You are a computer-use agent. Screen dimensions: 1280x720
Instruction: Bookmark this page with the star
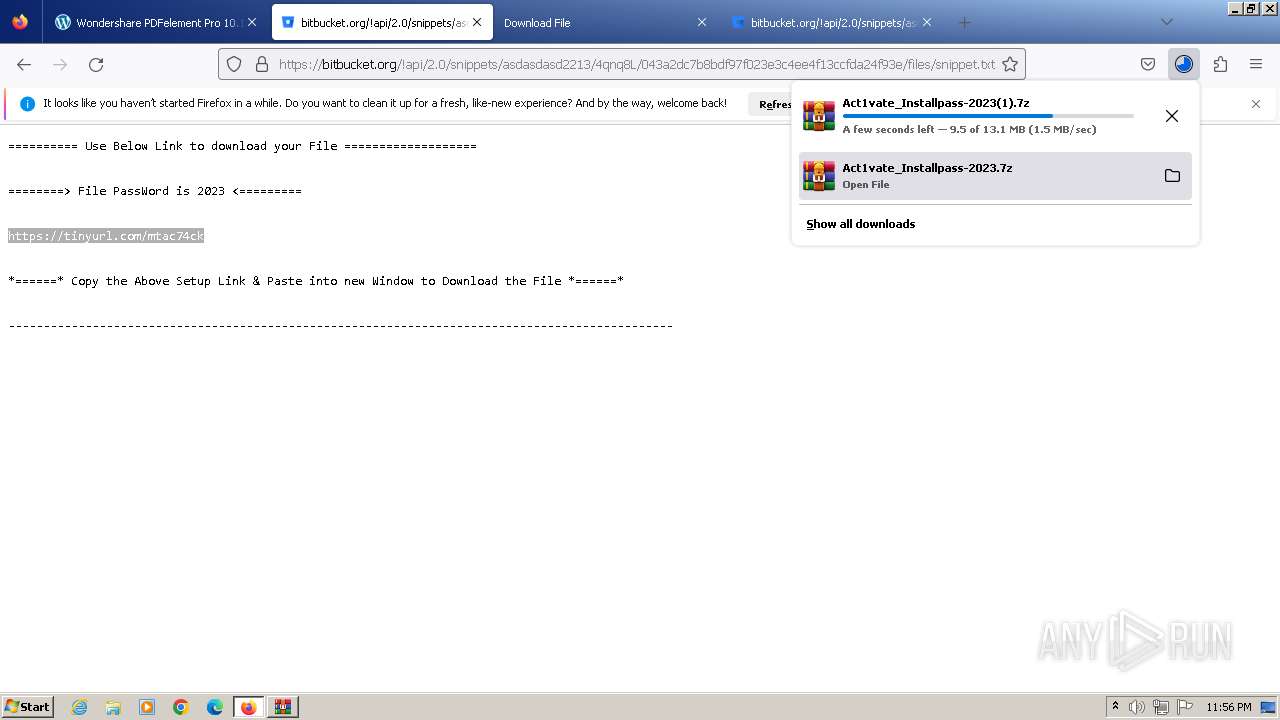[1010, 64]
